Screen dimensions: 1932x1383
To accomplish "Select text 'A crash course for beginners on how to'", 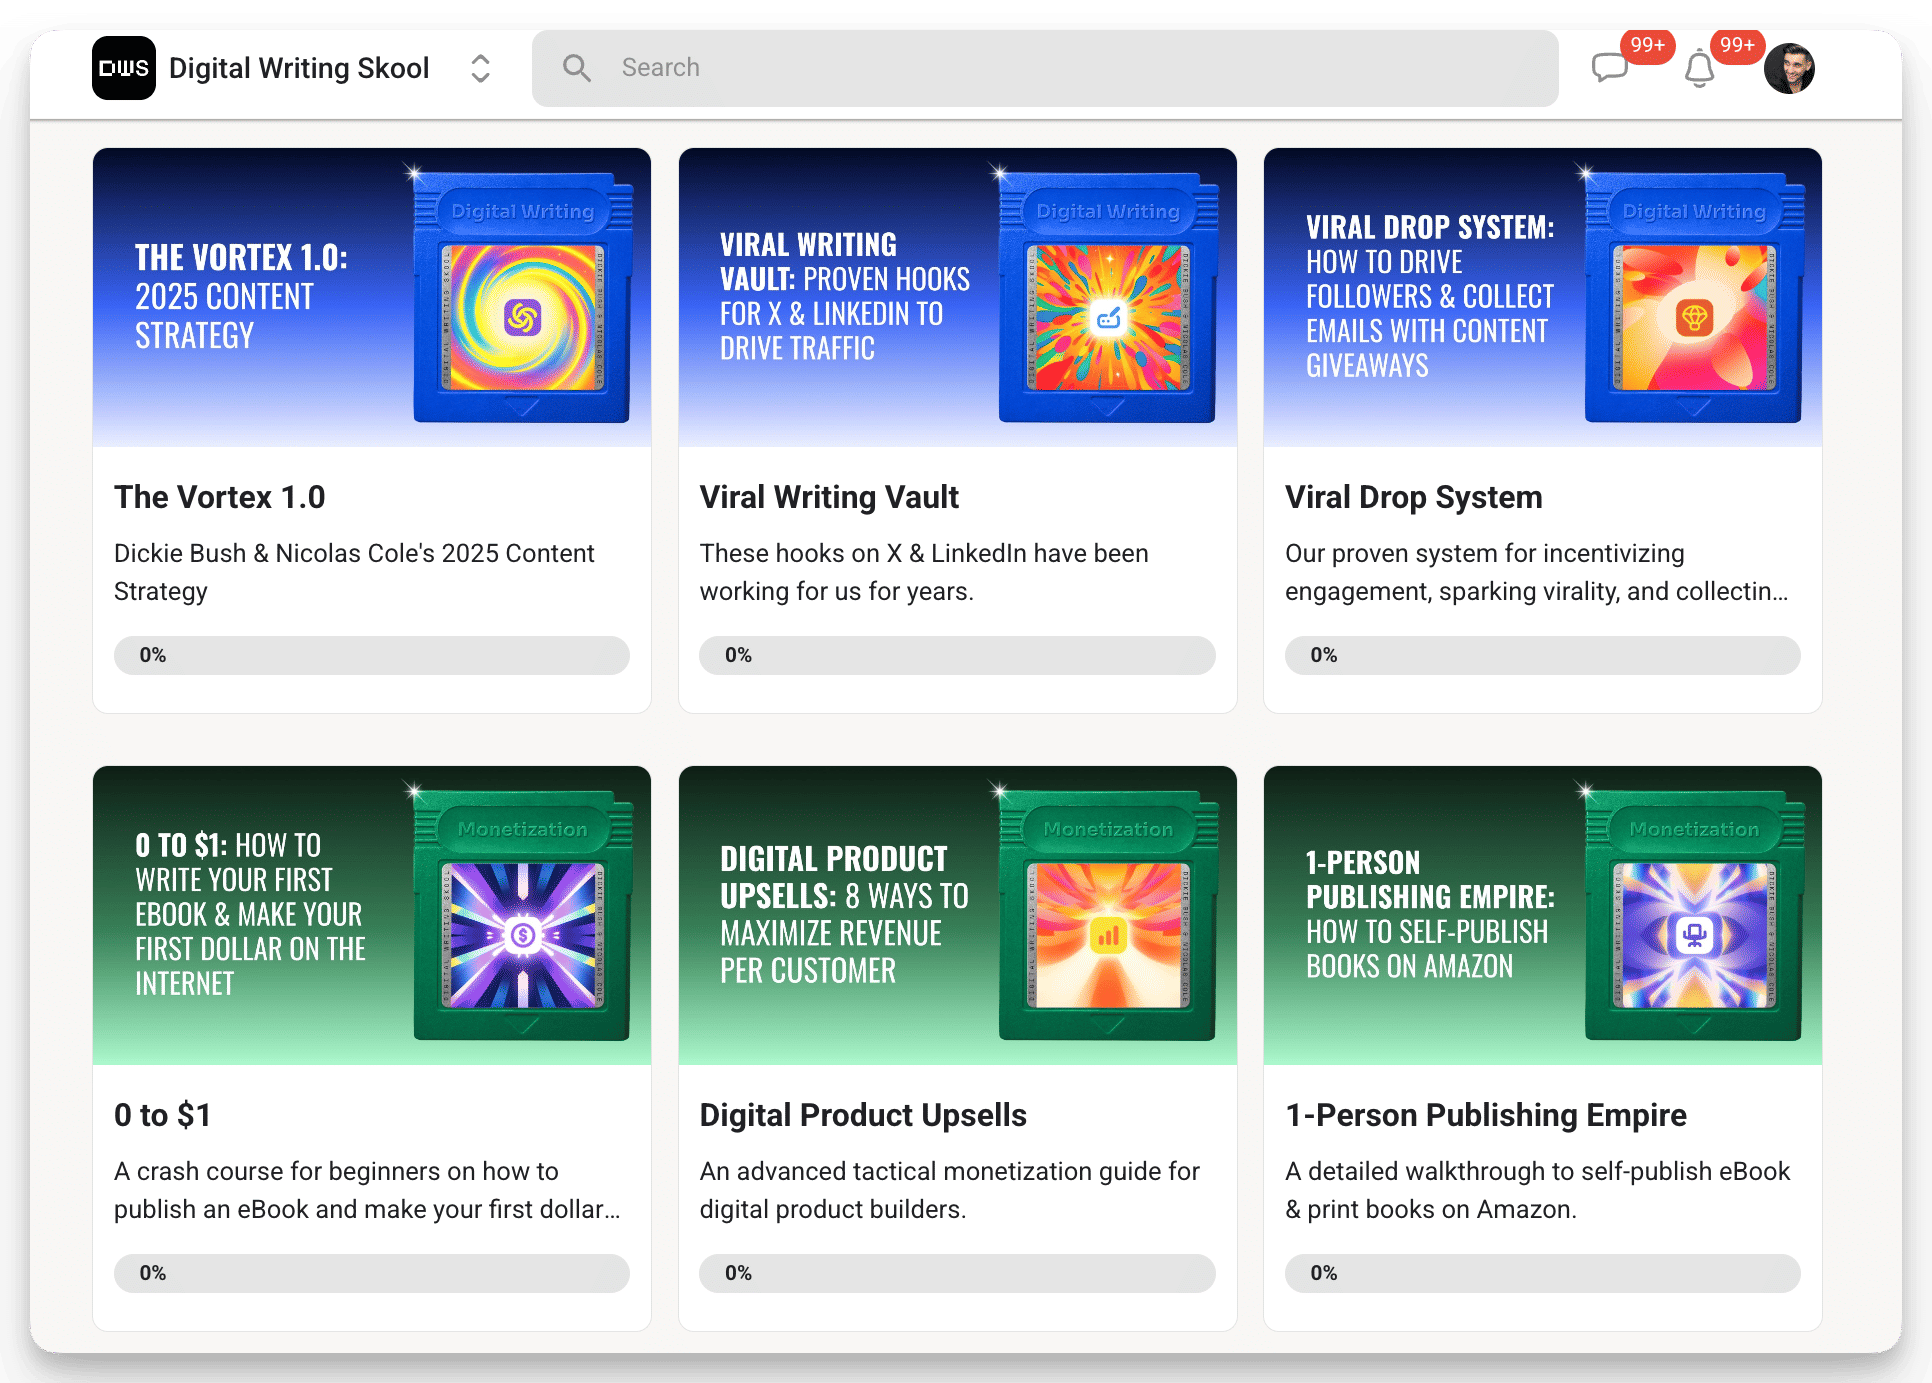I will tap(336, 1171).
